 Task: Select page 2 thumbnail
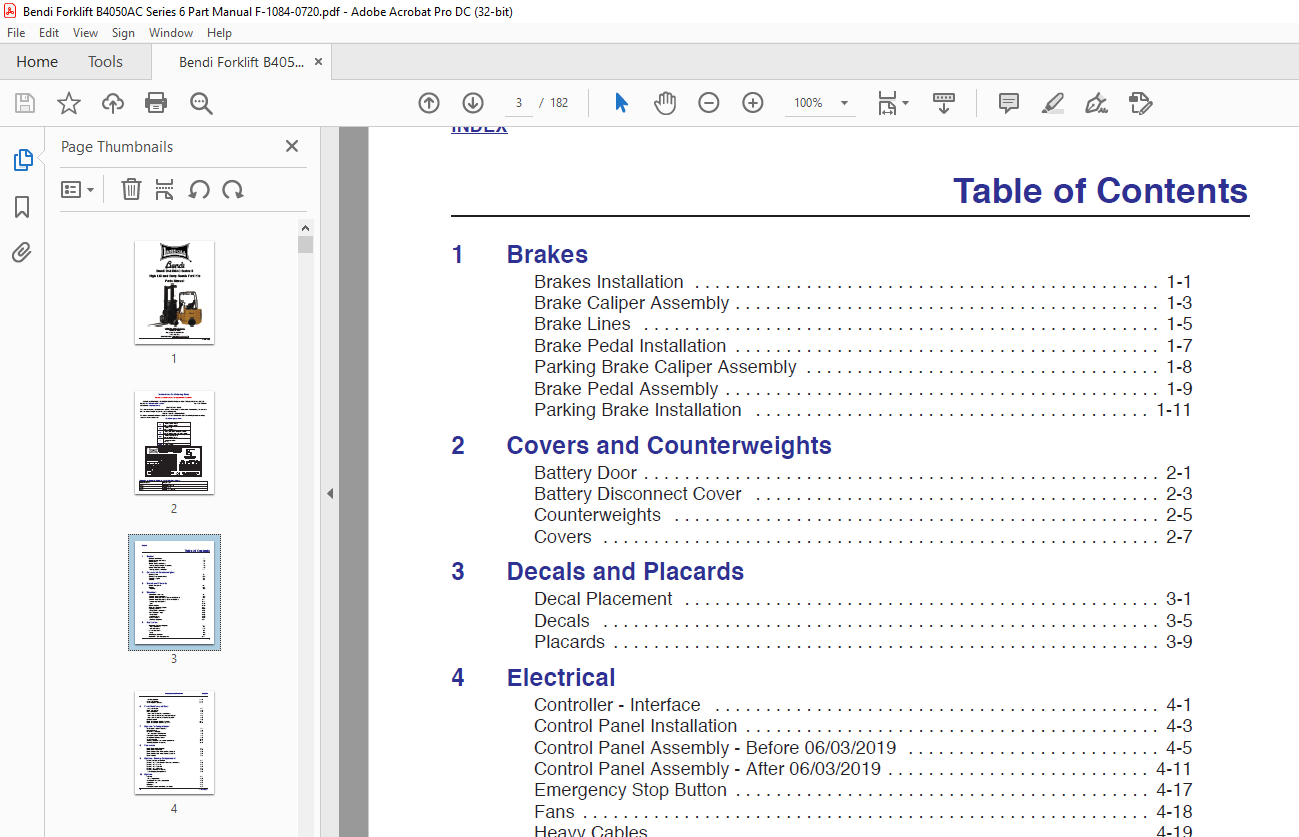click(174, 442)
